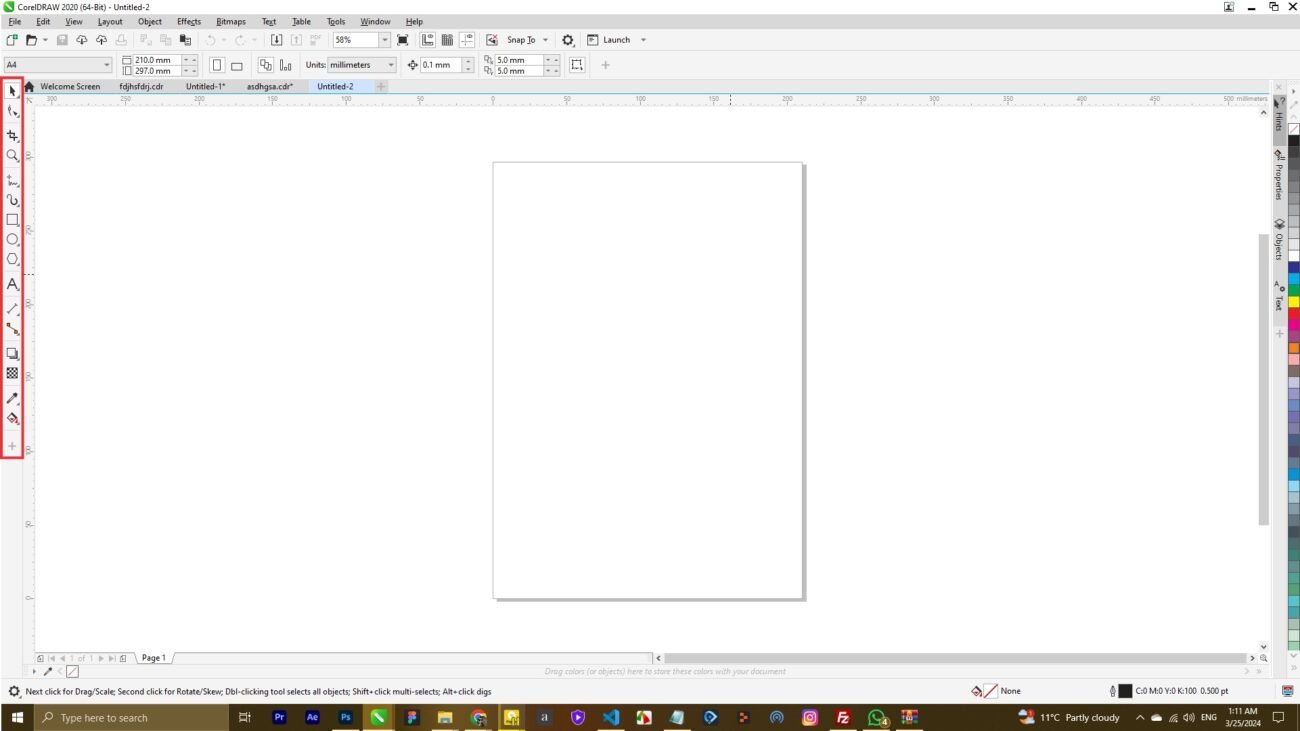Select the Connector tool

click(x=12, y=329)
